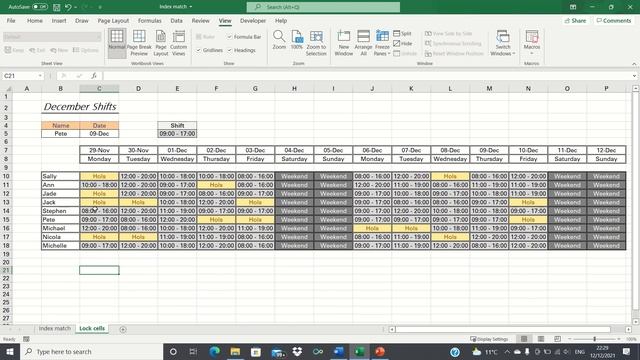
Task: Split the worksheet window
Action: [x=402, y=33]
